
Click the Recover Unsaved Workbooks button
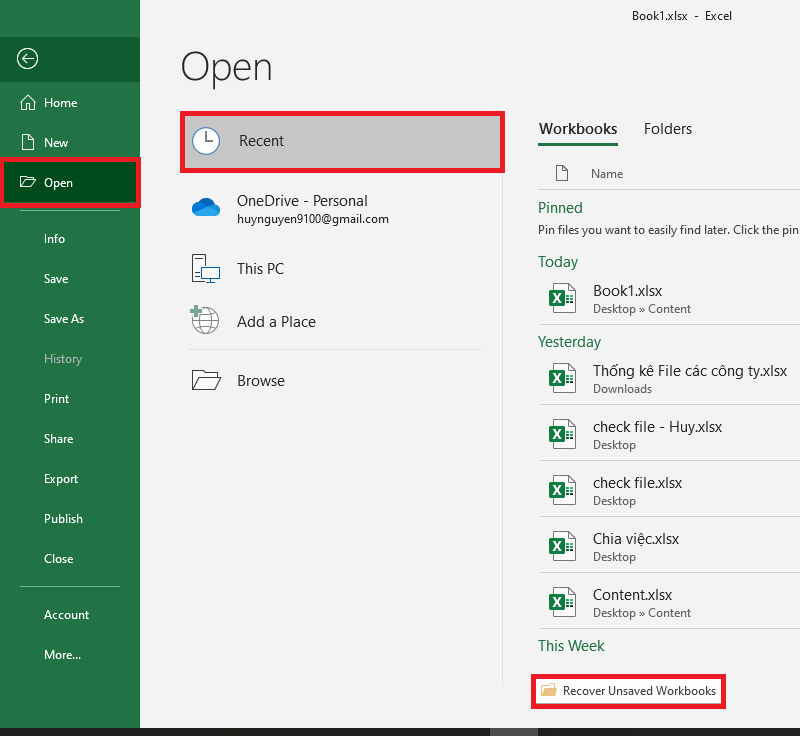pos(629,691)
